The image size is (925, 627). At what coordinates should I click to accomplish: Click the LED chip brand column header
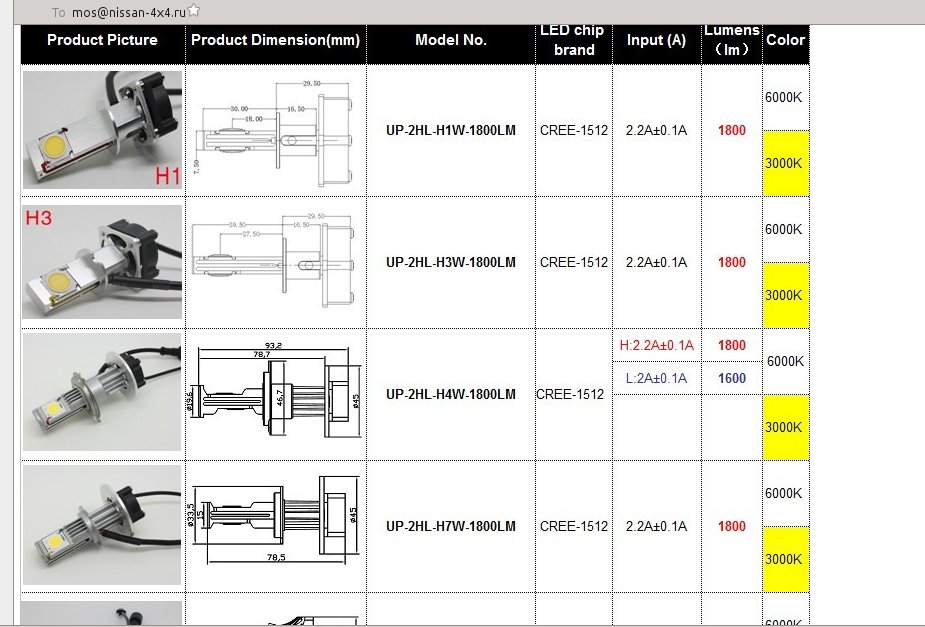coord(573,40)
